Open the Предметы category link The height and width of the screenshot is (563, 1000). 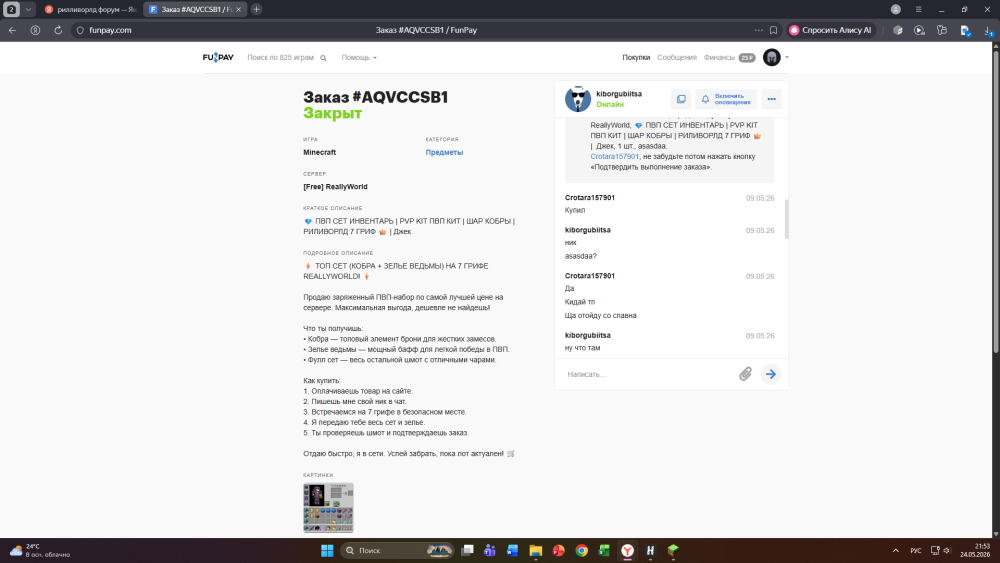click(x=444, y=152)
